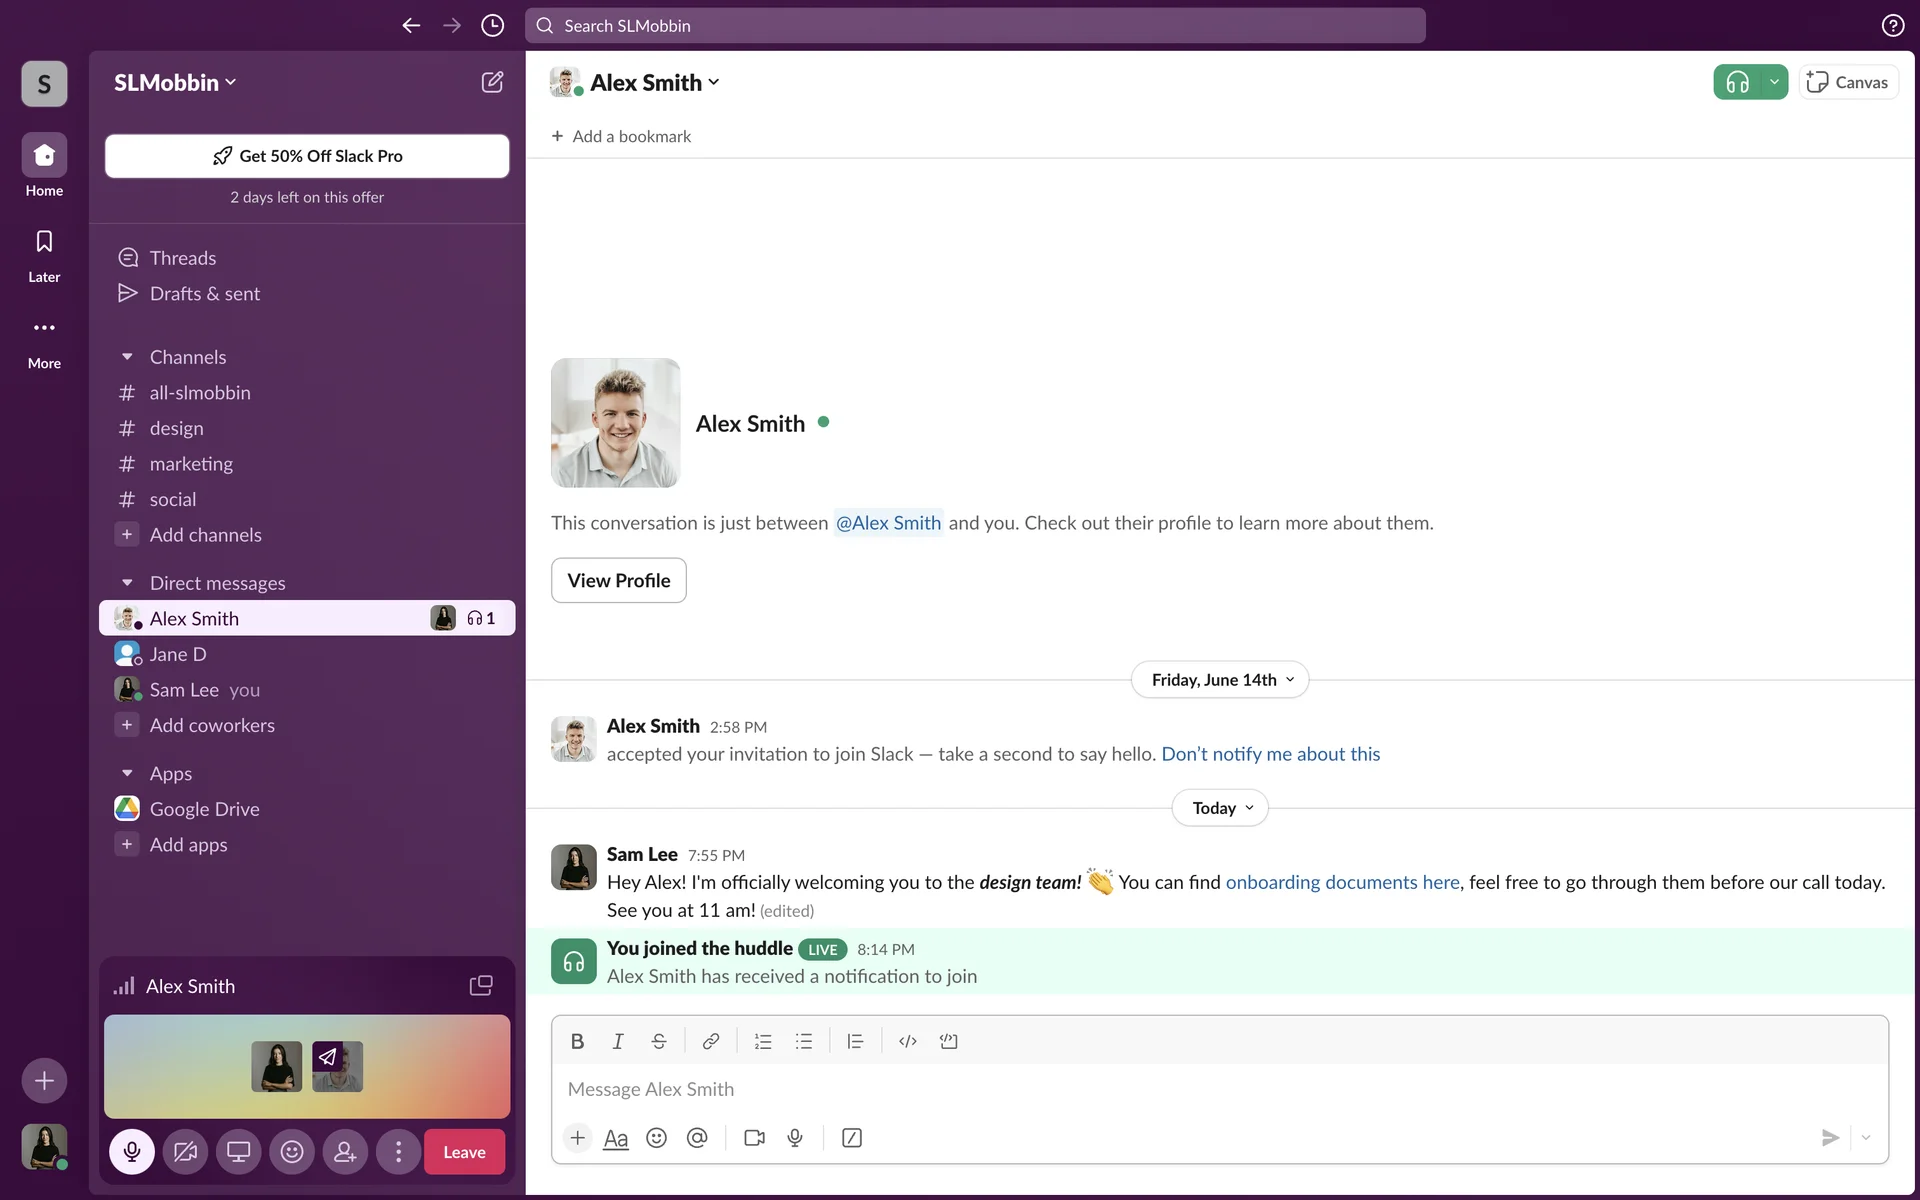Image resolution: width=1920 pixels, height=1200 pixels.
Task: Open huddle in a new window
Action: pos(481,986)
